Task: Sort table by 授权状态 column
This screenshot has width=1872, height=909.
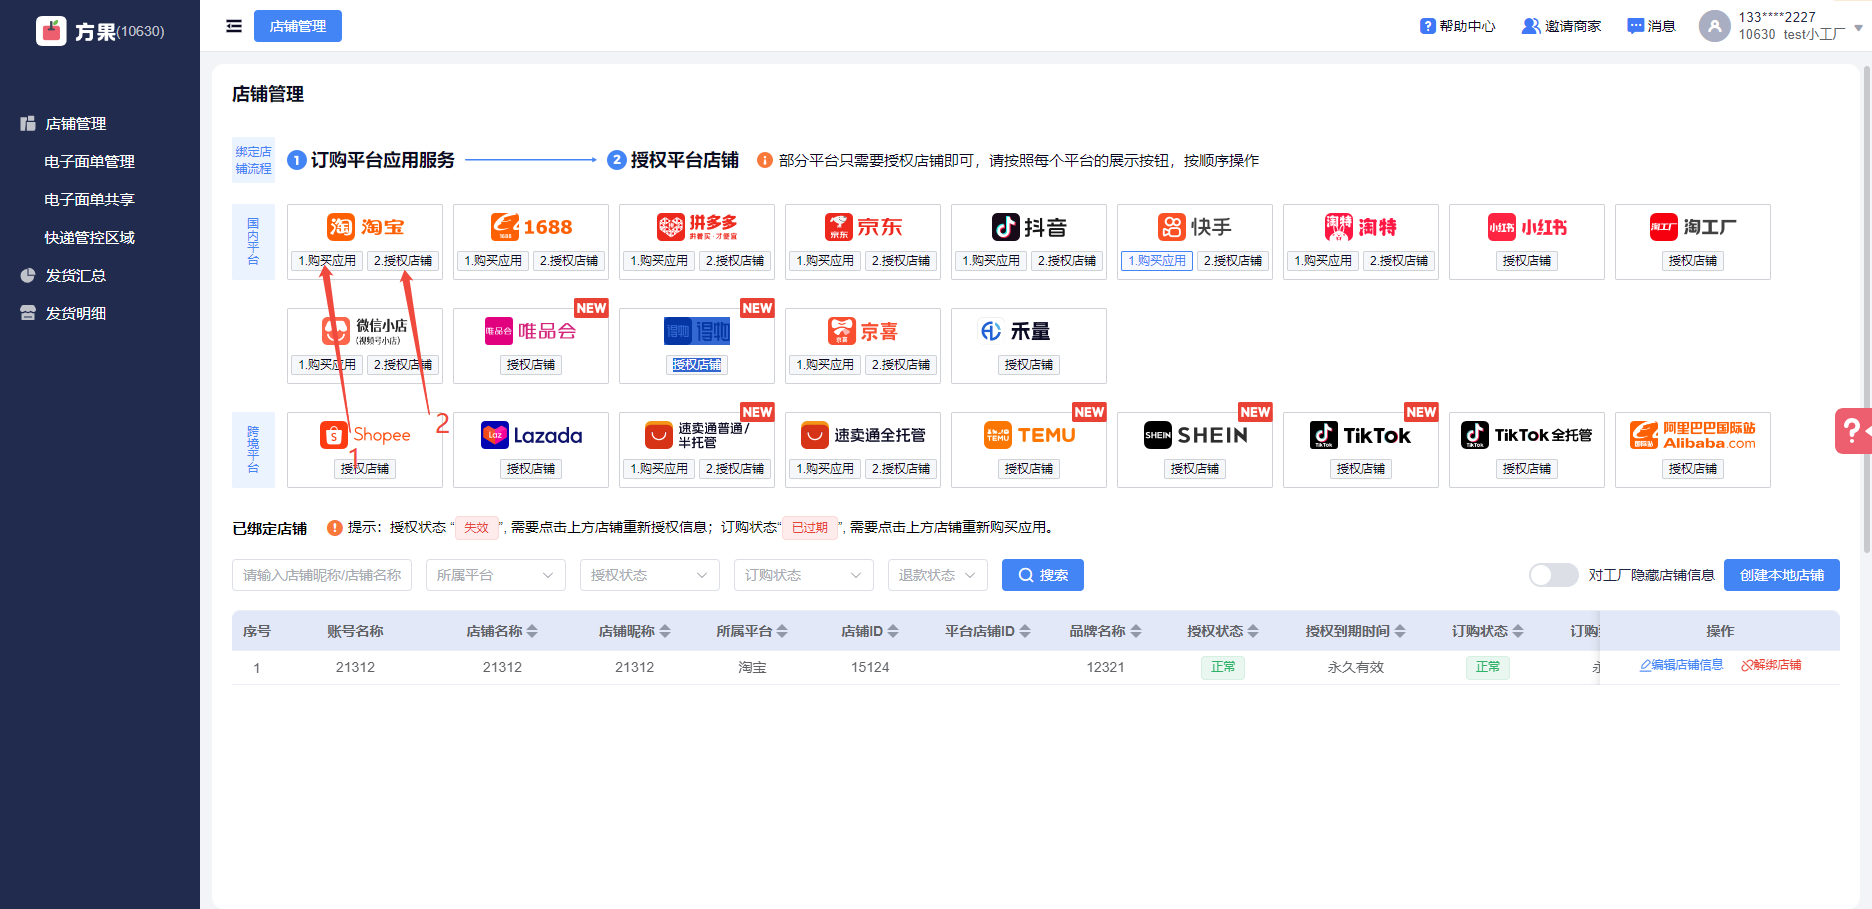Action: (1253, 631)
